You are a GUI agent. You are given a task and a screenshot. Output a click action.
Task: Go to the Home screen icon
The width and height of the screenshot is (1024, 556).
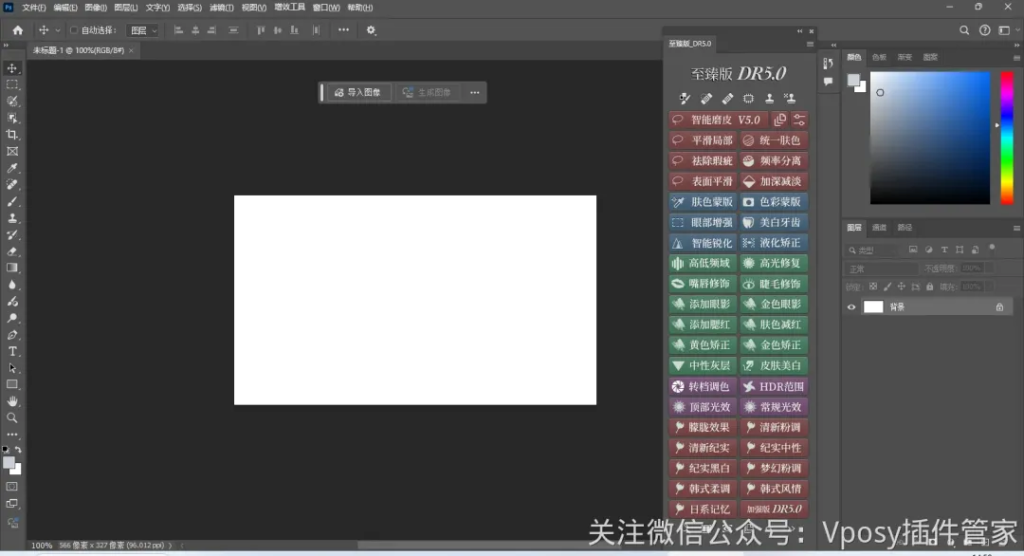(18, 30)
